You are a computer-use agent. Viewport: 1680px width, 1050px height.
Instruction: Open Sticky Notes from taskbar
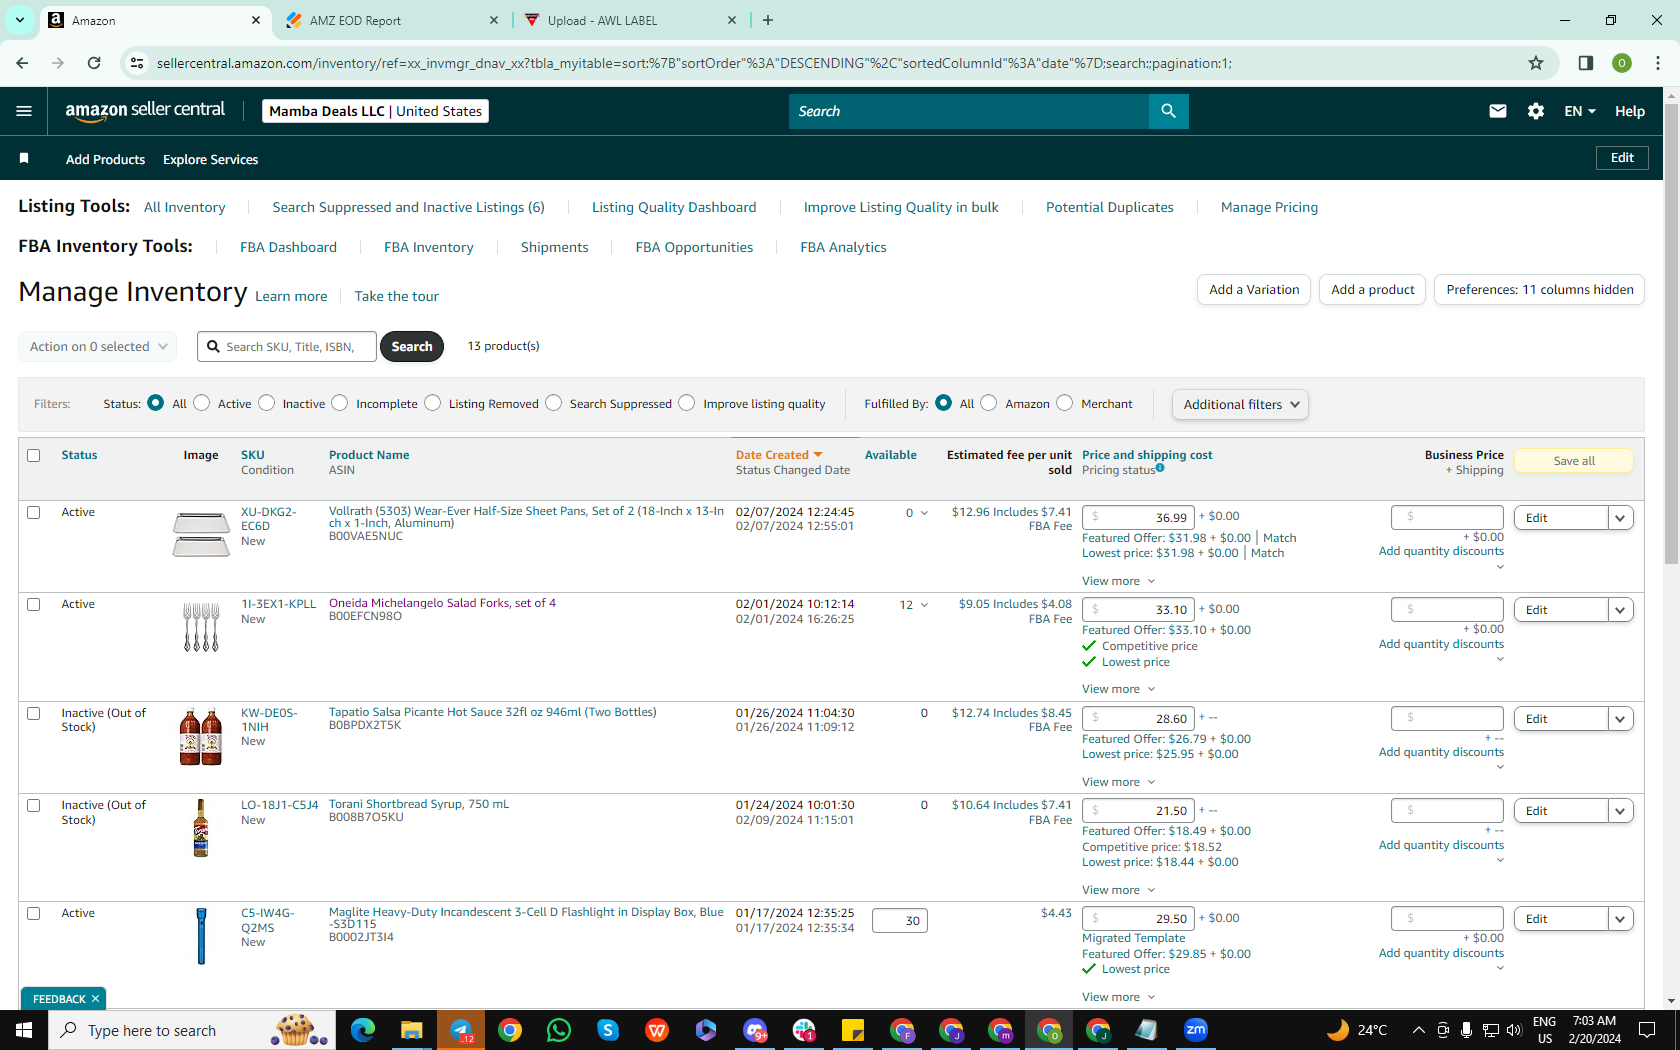pyautogui.click(x=853, y=1030)
